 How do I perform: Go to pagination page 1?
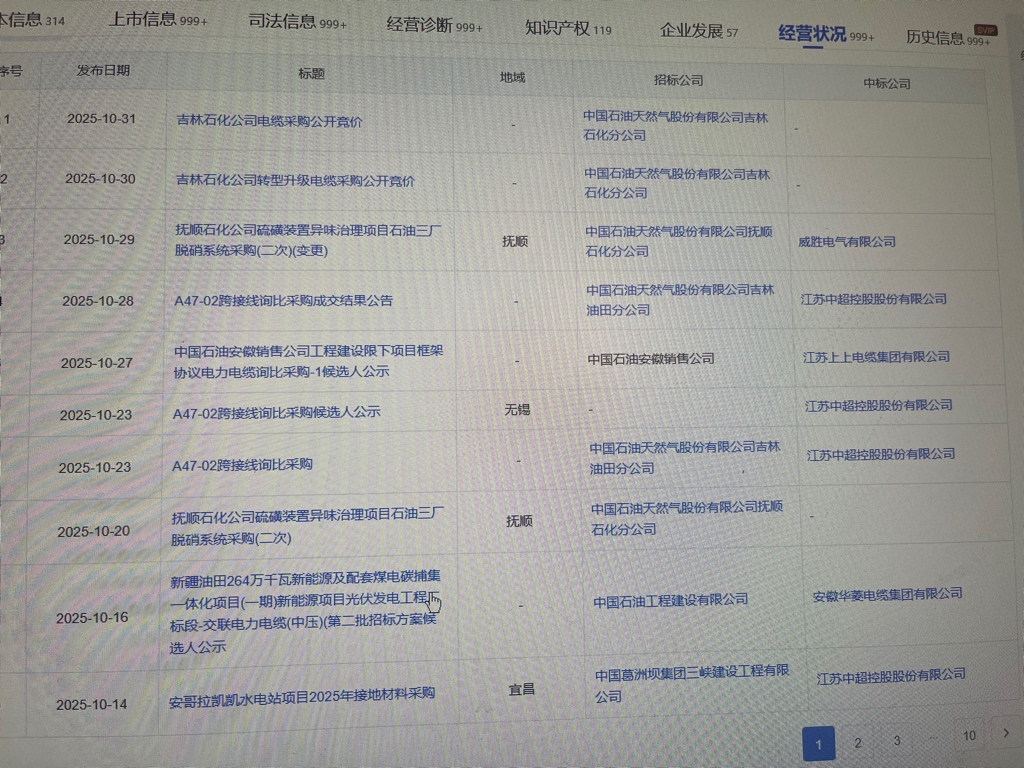pos(819,744)
